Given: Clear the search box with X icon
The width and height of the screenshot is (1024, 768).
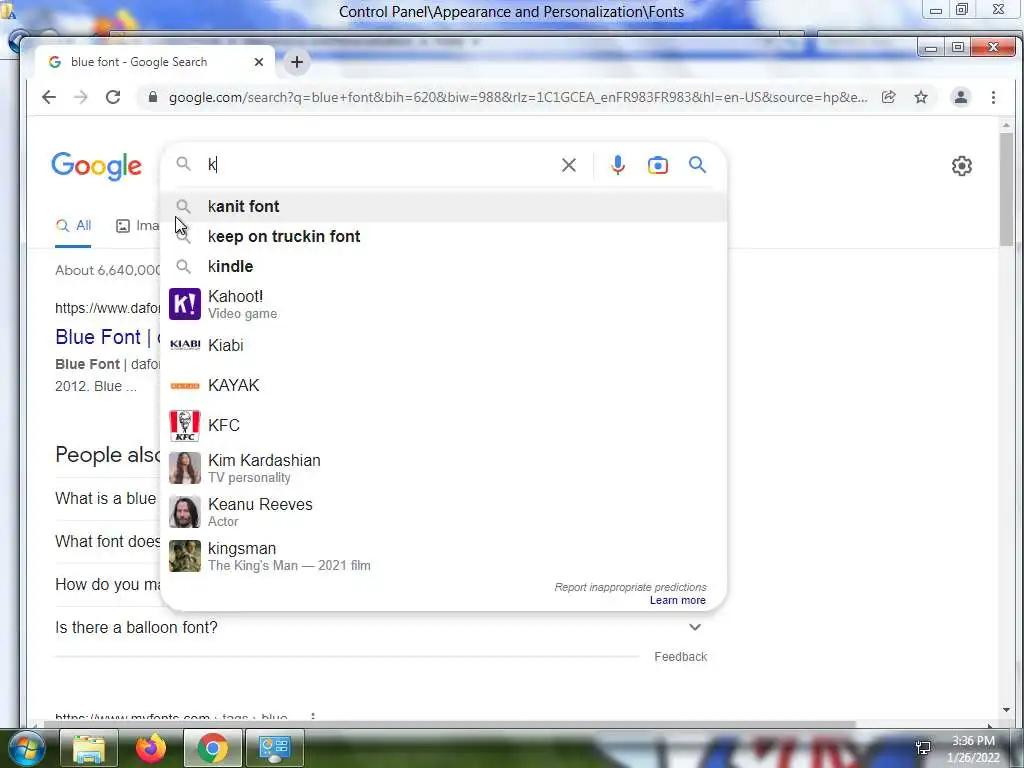Looking at the screenshot, I should pyautogui.click(x=569, y=165).
